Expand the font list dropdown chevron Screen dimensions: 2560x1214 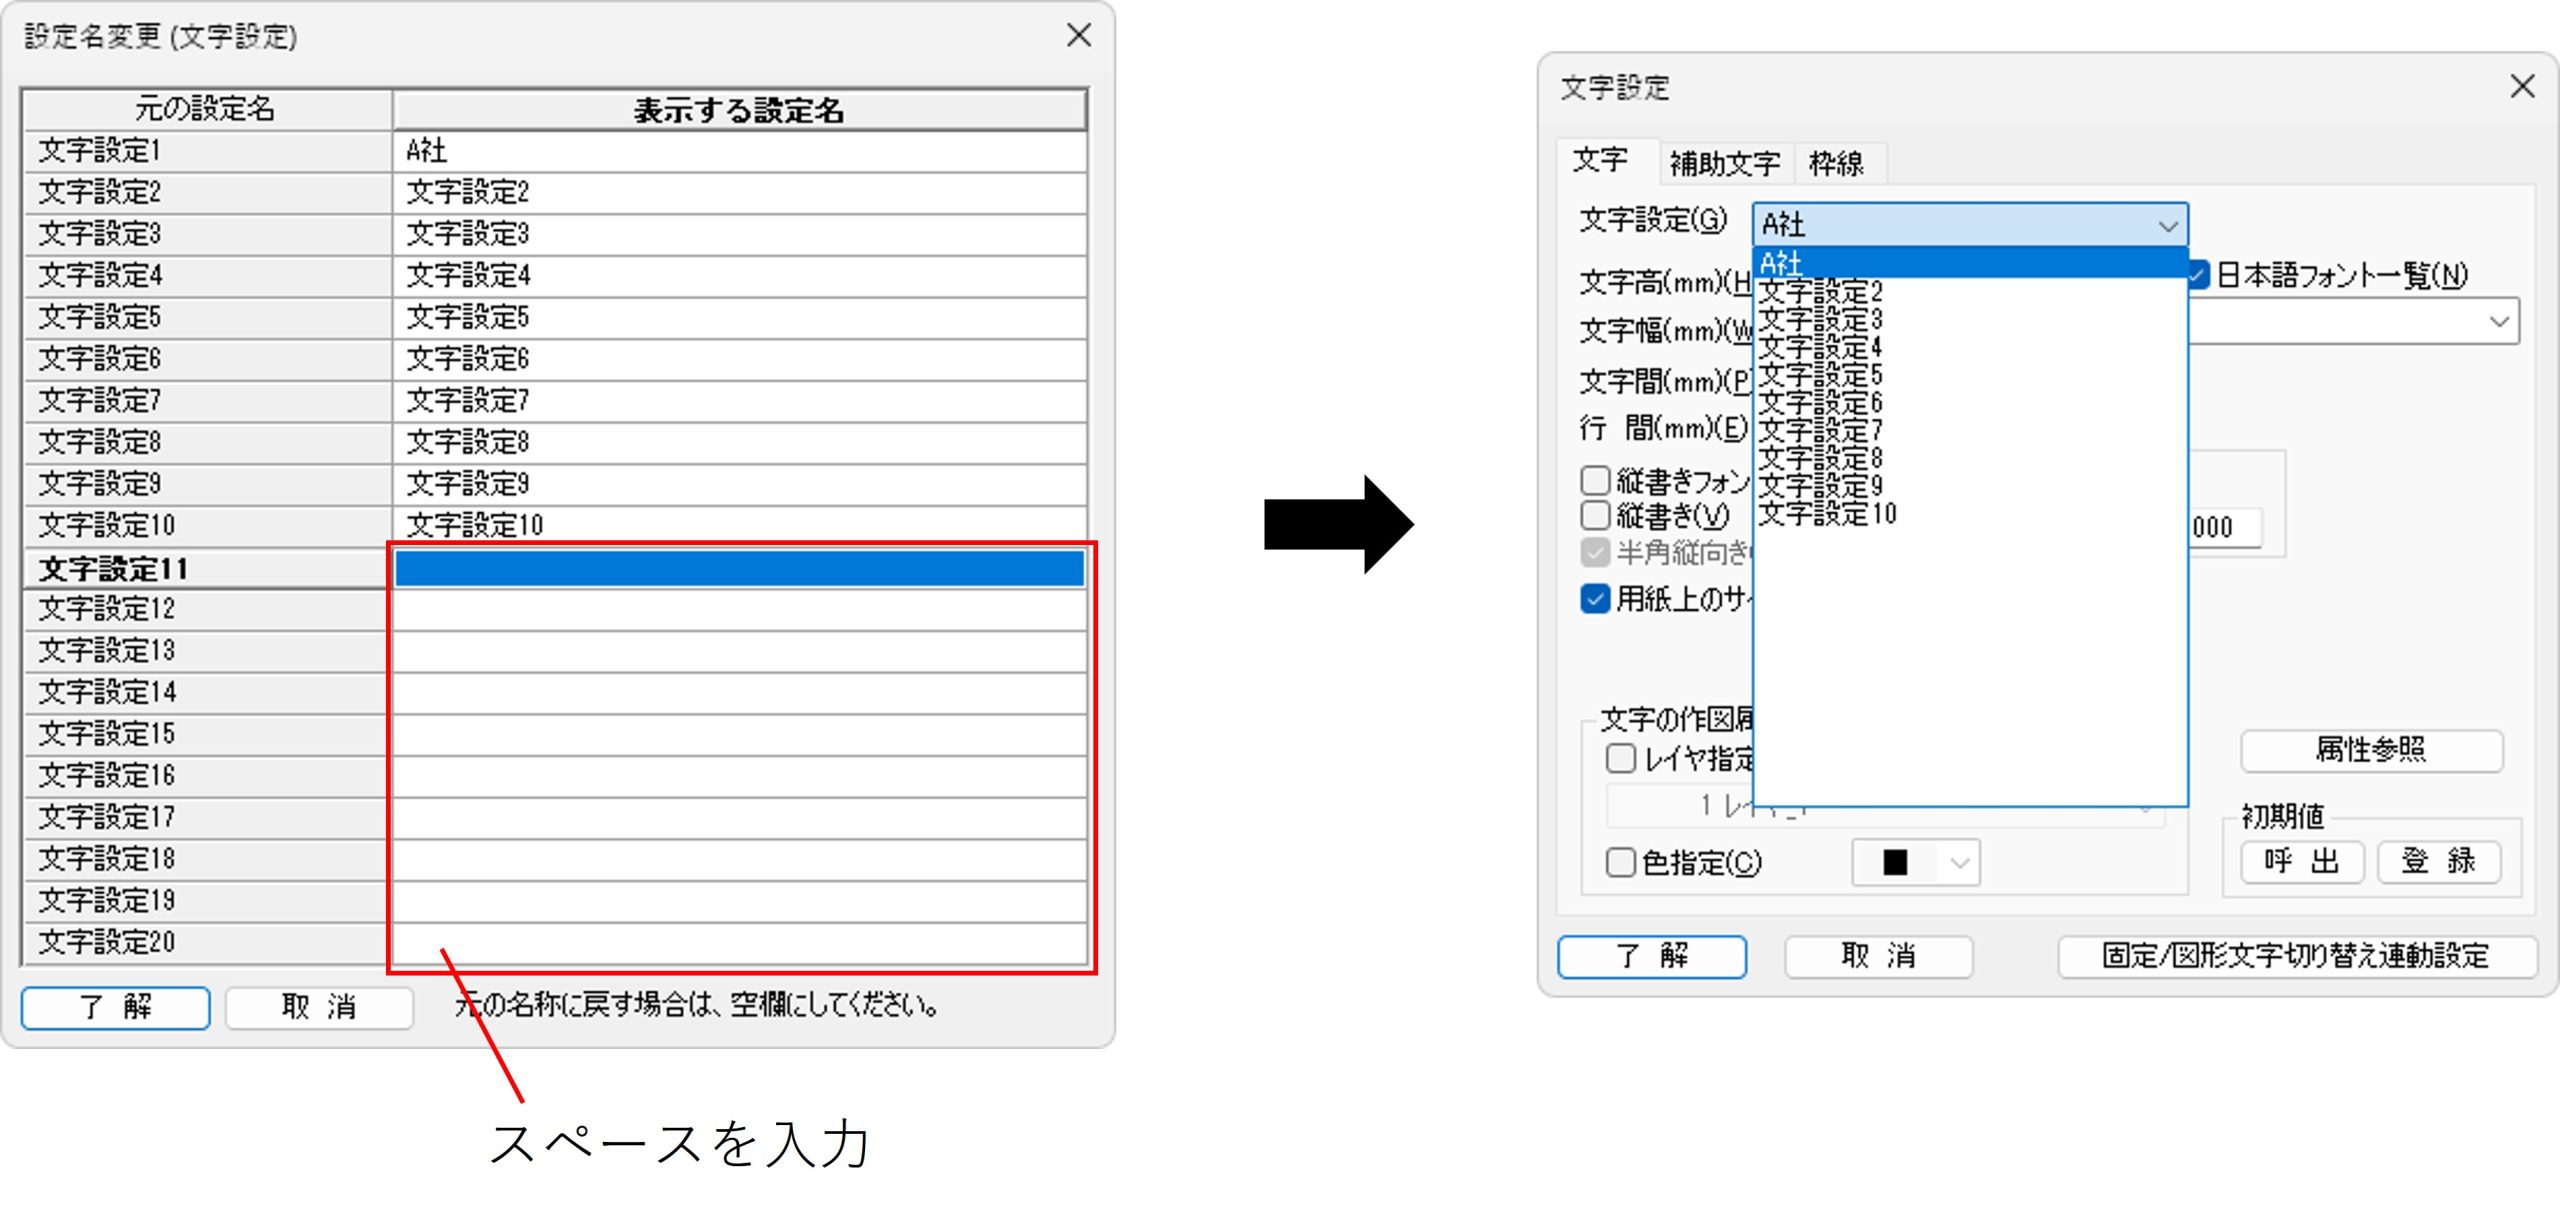[x=2498, y=322]
